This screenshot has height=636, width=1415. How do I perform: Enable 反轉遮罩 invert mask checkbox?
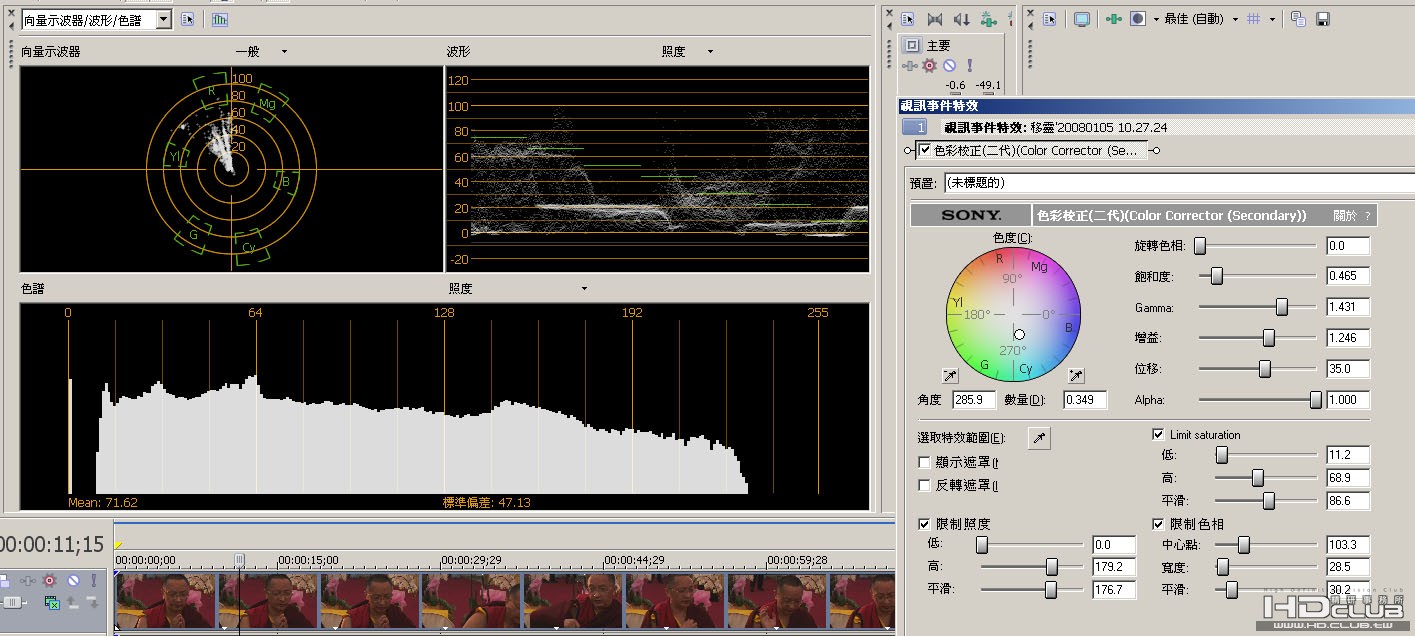(x=924, y=485)
